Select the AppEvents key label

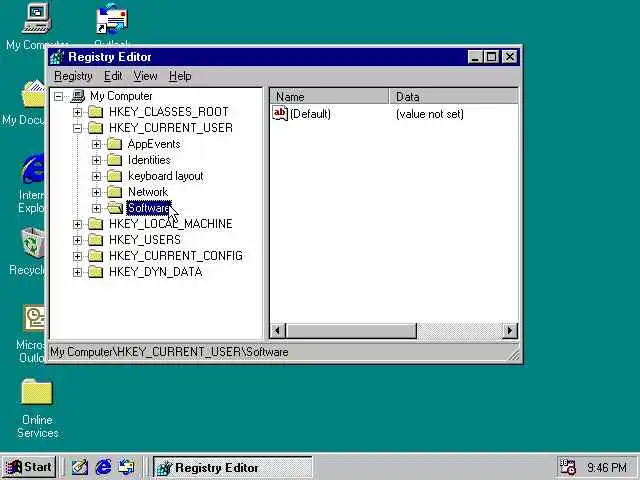pos(154,144)
